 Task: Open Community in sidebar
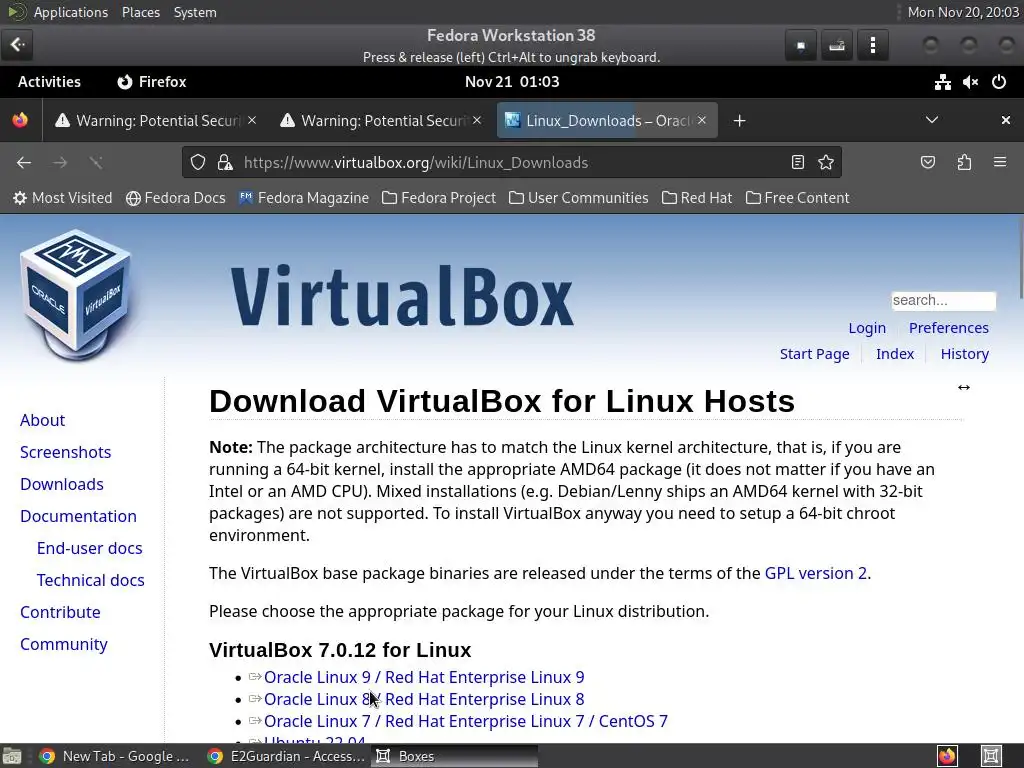[x=63, y=644]
